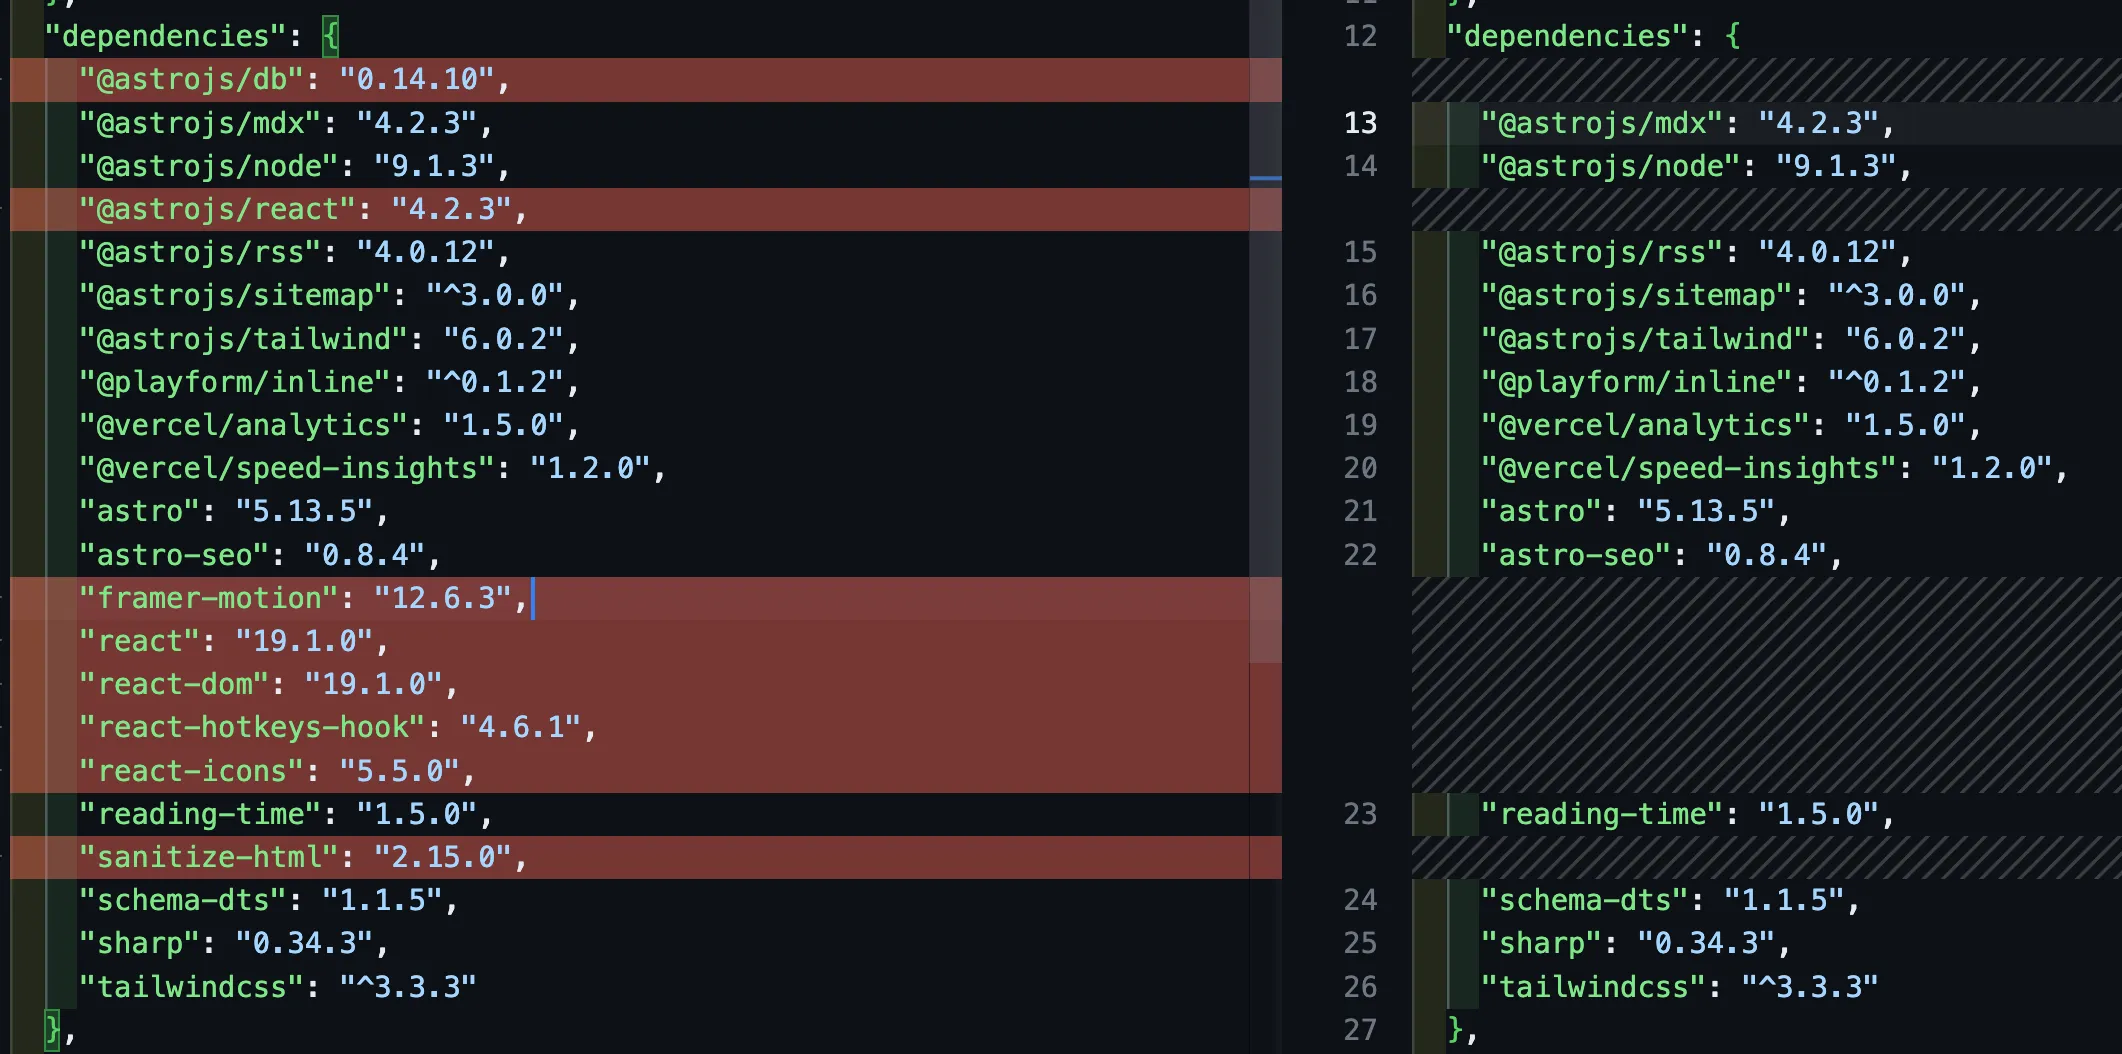This screenshot has height=1054, width=2122.
Task: Click the hatched gap below line 22
Action: pyautogui.click(x=1765, y=685)
